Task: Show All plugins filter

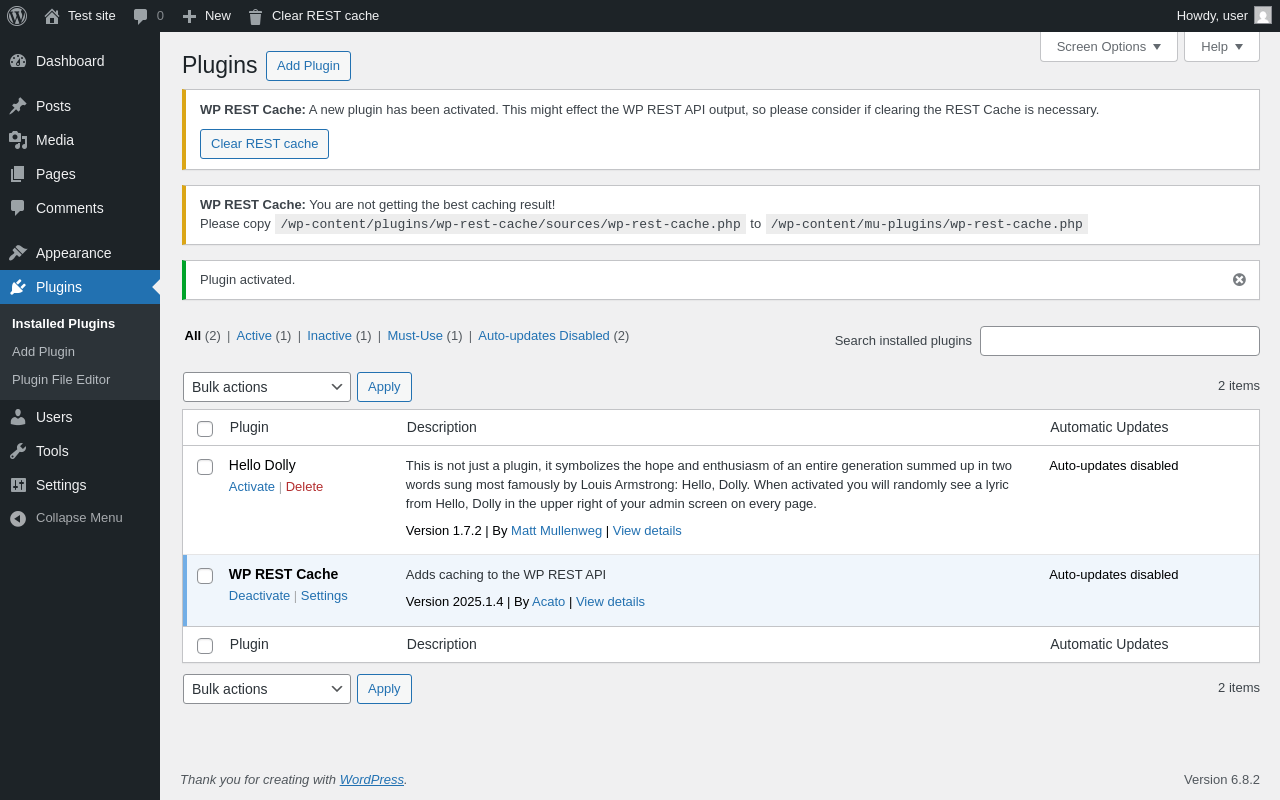Action: pyautogui.click(x=193, y=336)
